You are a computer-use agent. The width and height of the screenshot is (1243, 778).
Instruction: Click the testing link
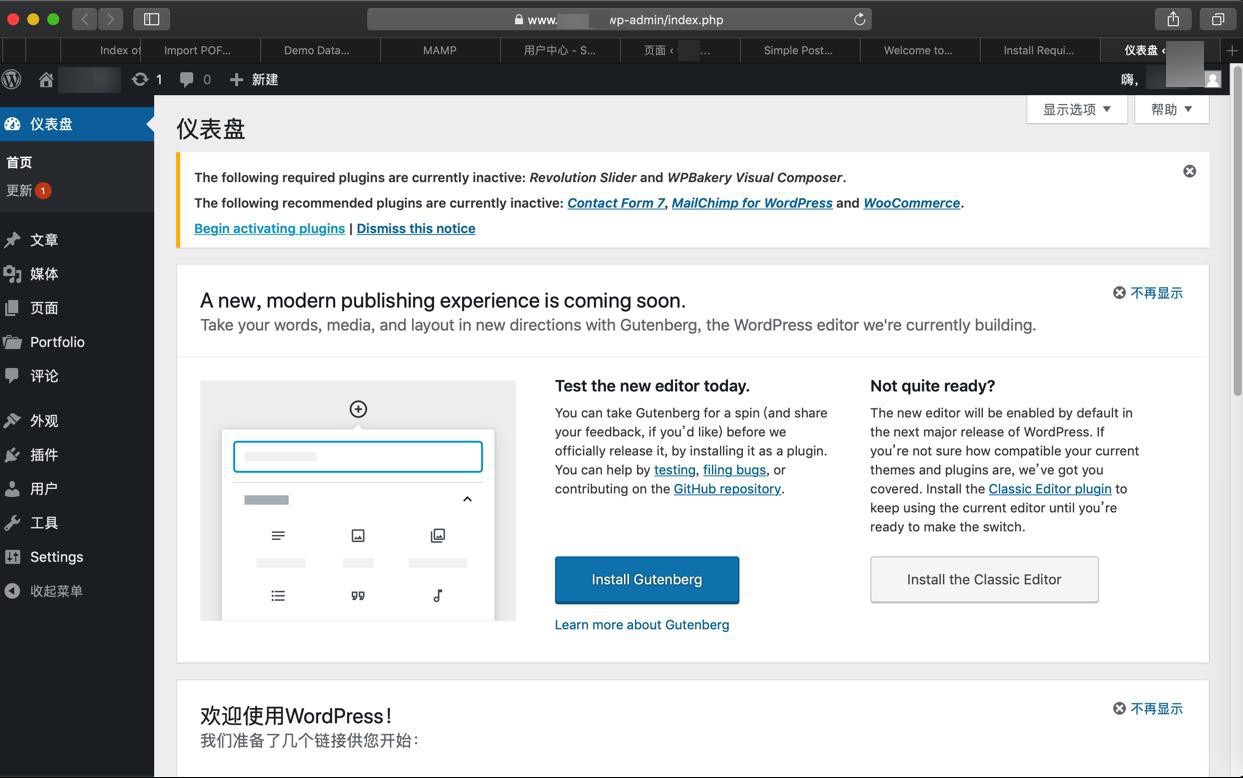675,470
